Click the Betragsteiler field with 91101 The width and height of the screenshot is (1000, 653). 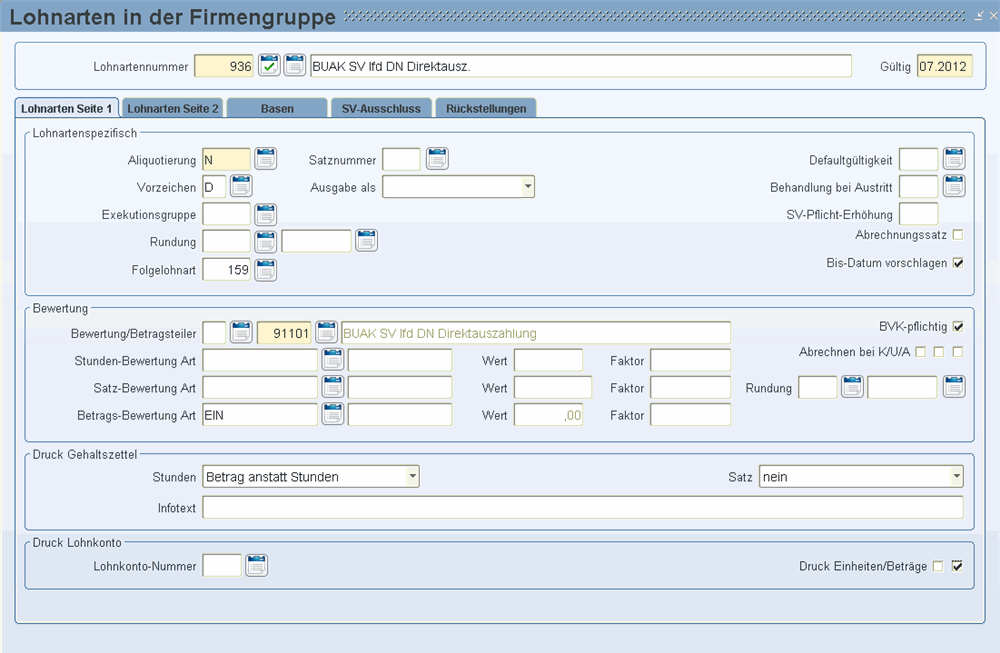(x=284, y=333)
